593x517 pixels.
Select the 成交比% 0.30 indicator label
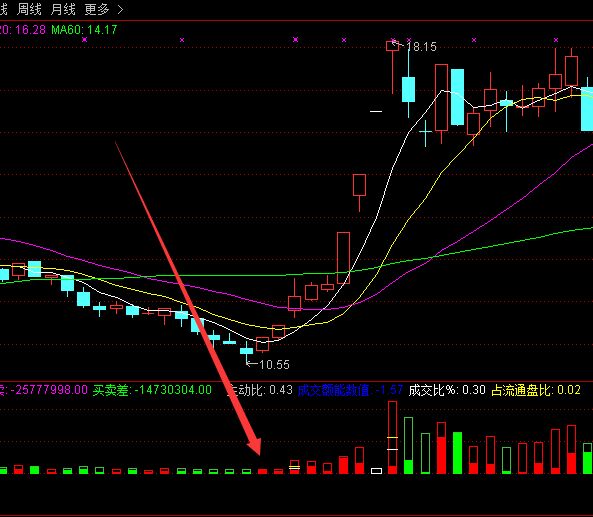447,390
